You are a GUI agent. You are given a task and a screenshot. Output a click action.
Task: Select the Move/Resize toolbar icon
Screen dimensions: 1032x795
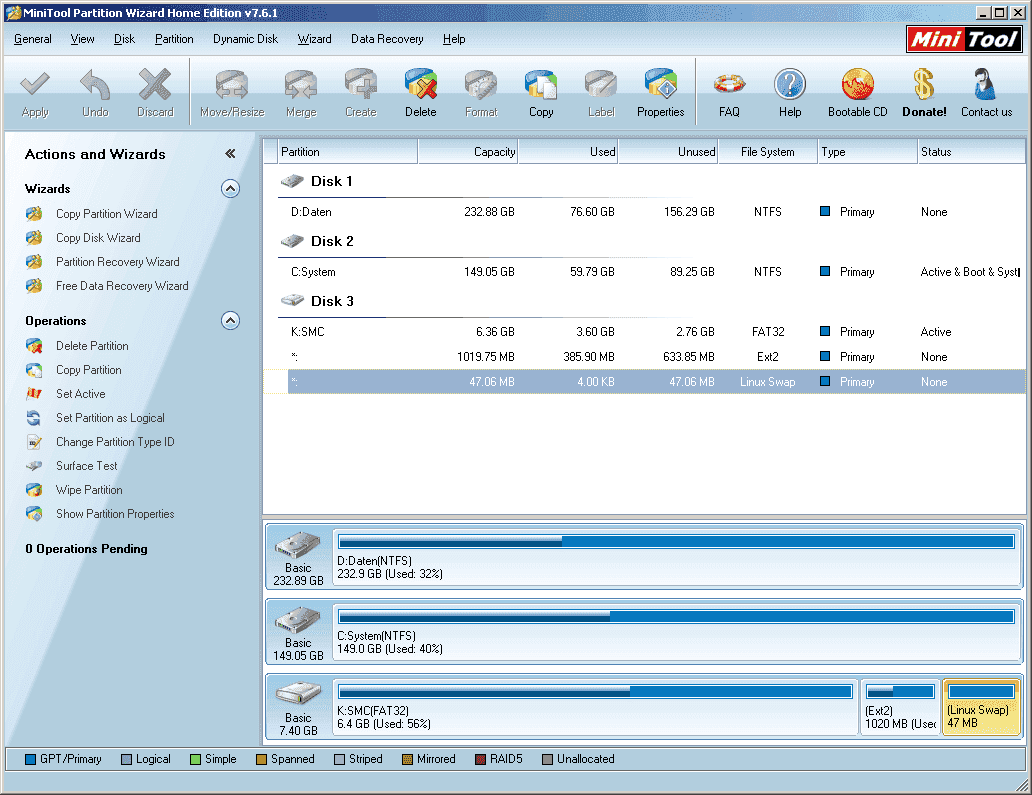pos(232,85)
